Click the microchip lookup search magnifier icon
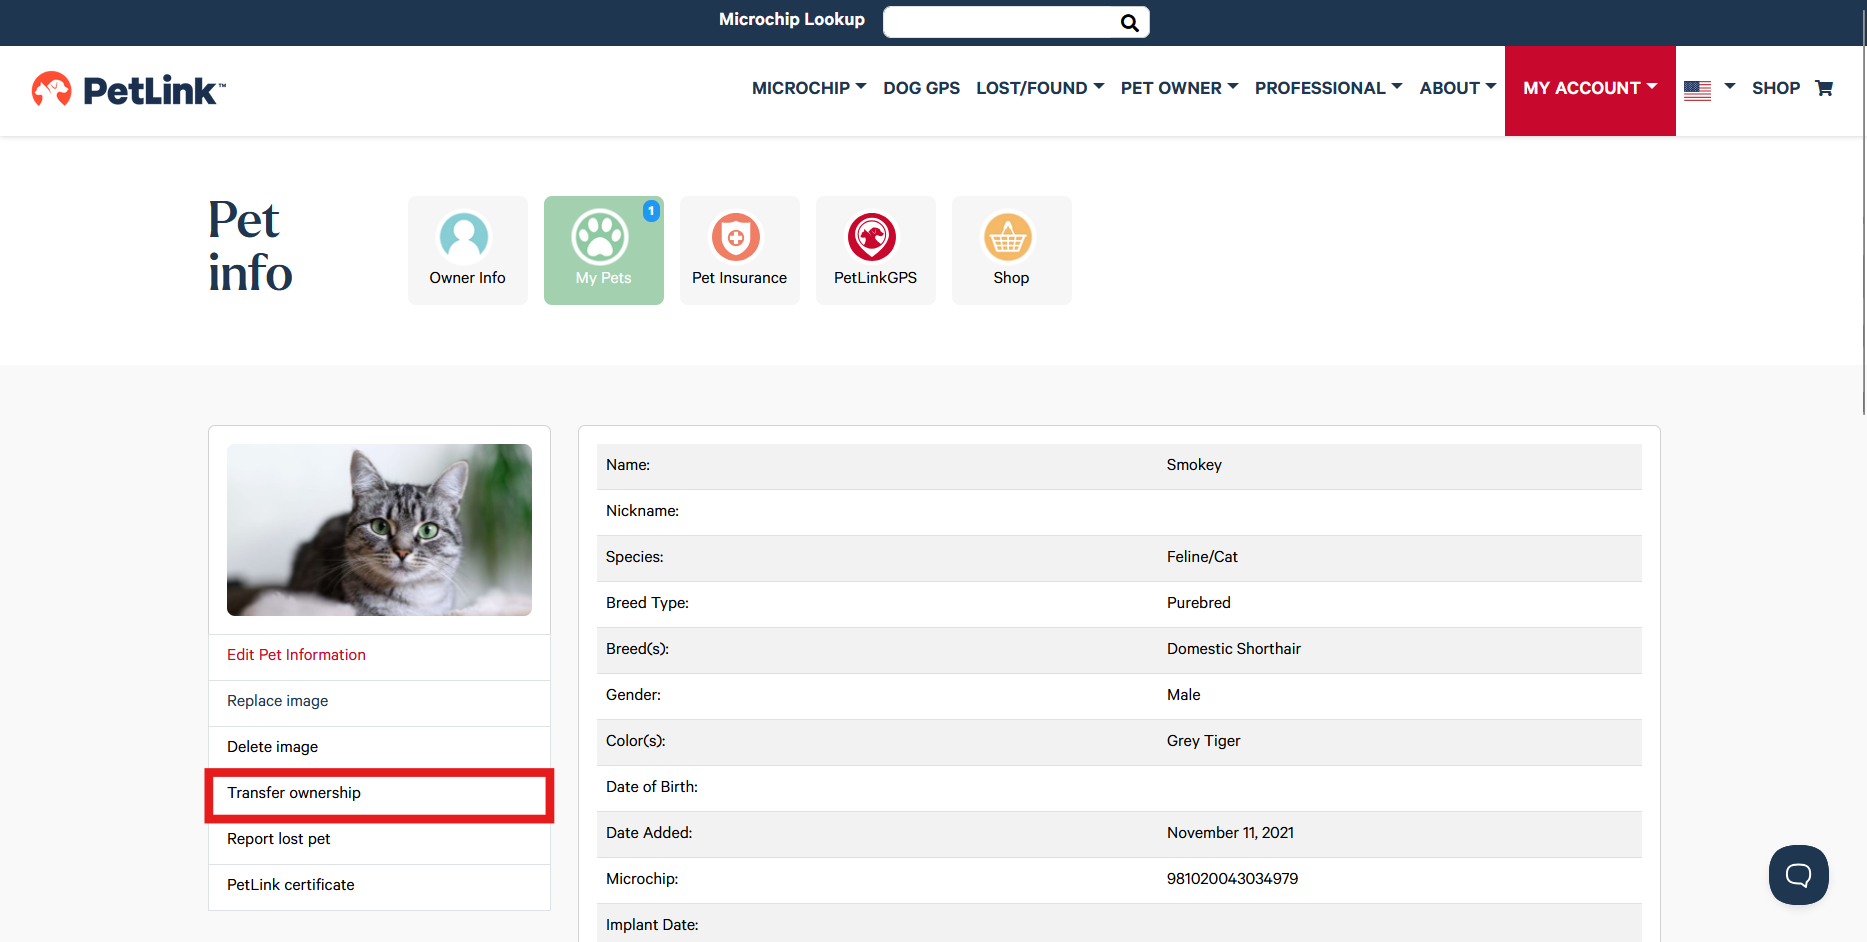Image resolution: width=1867 pixels, height=942 pixels. click(x=1129, y=22)
